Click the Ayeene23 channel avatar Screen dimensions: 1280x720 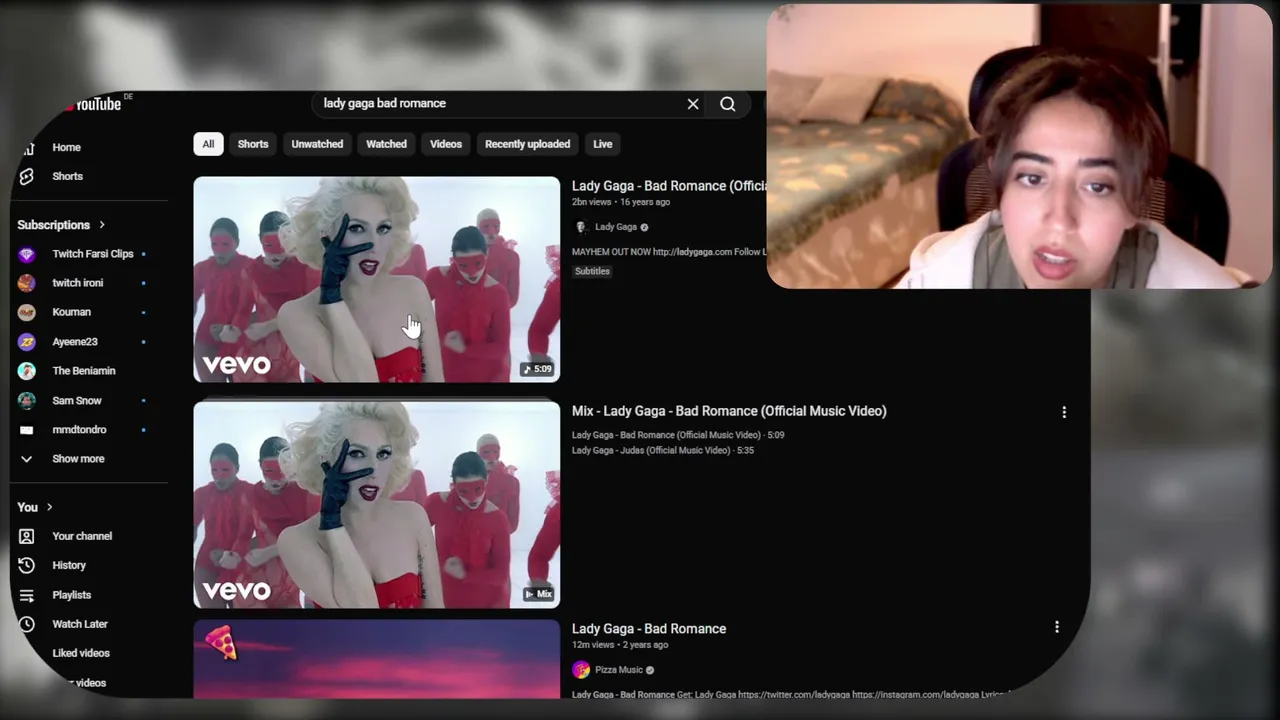(27, 342)
